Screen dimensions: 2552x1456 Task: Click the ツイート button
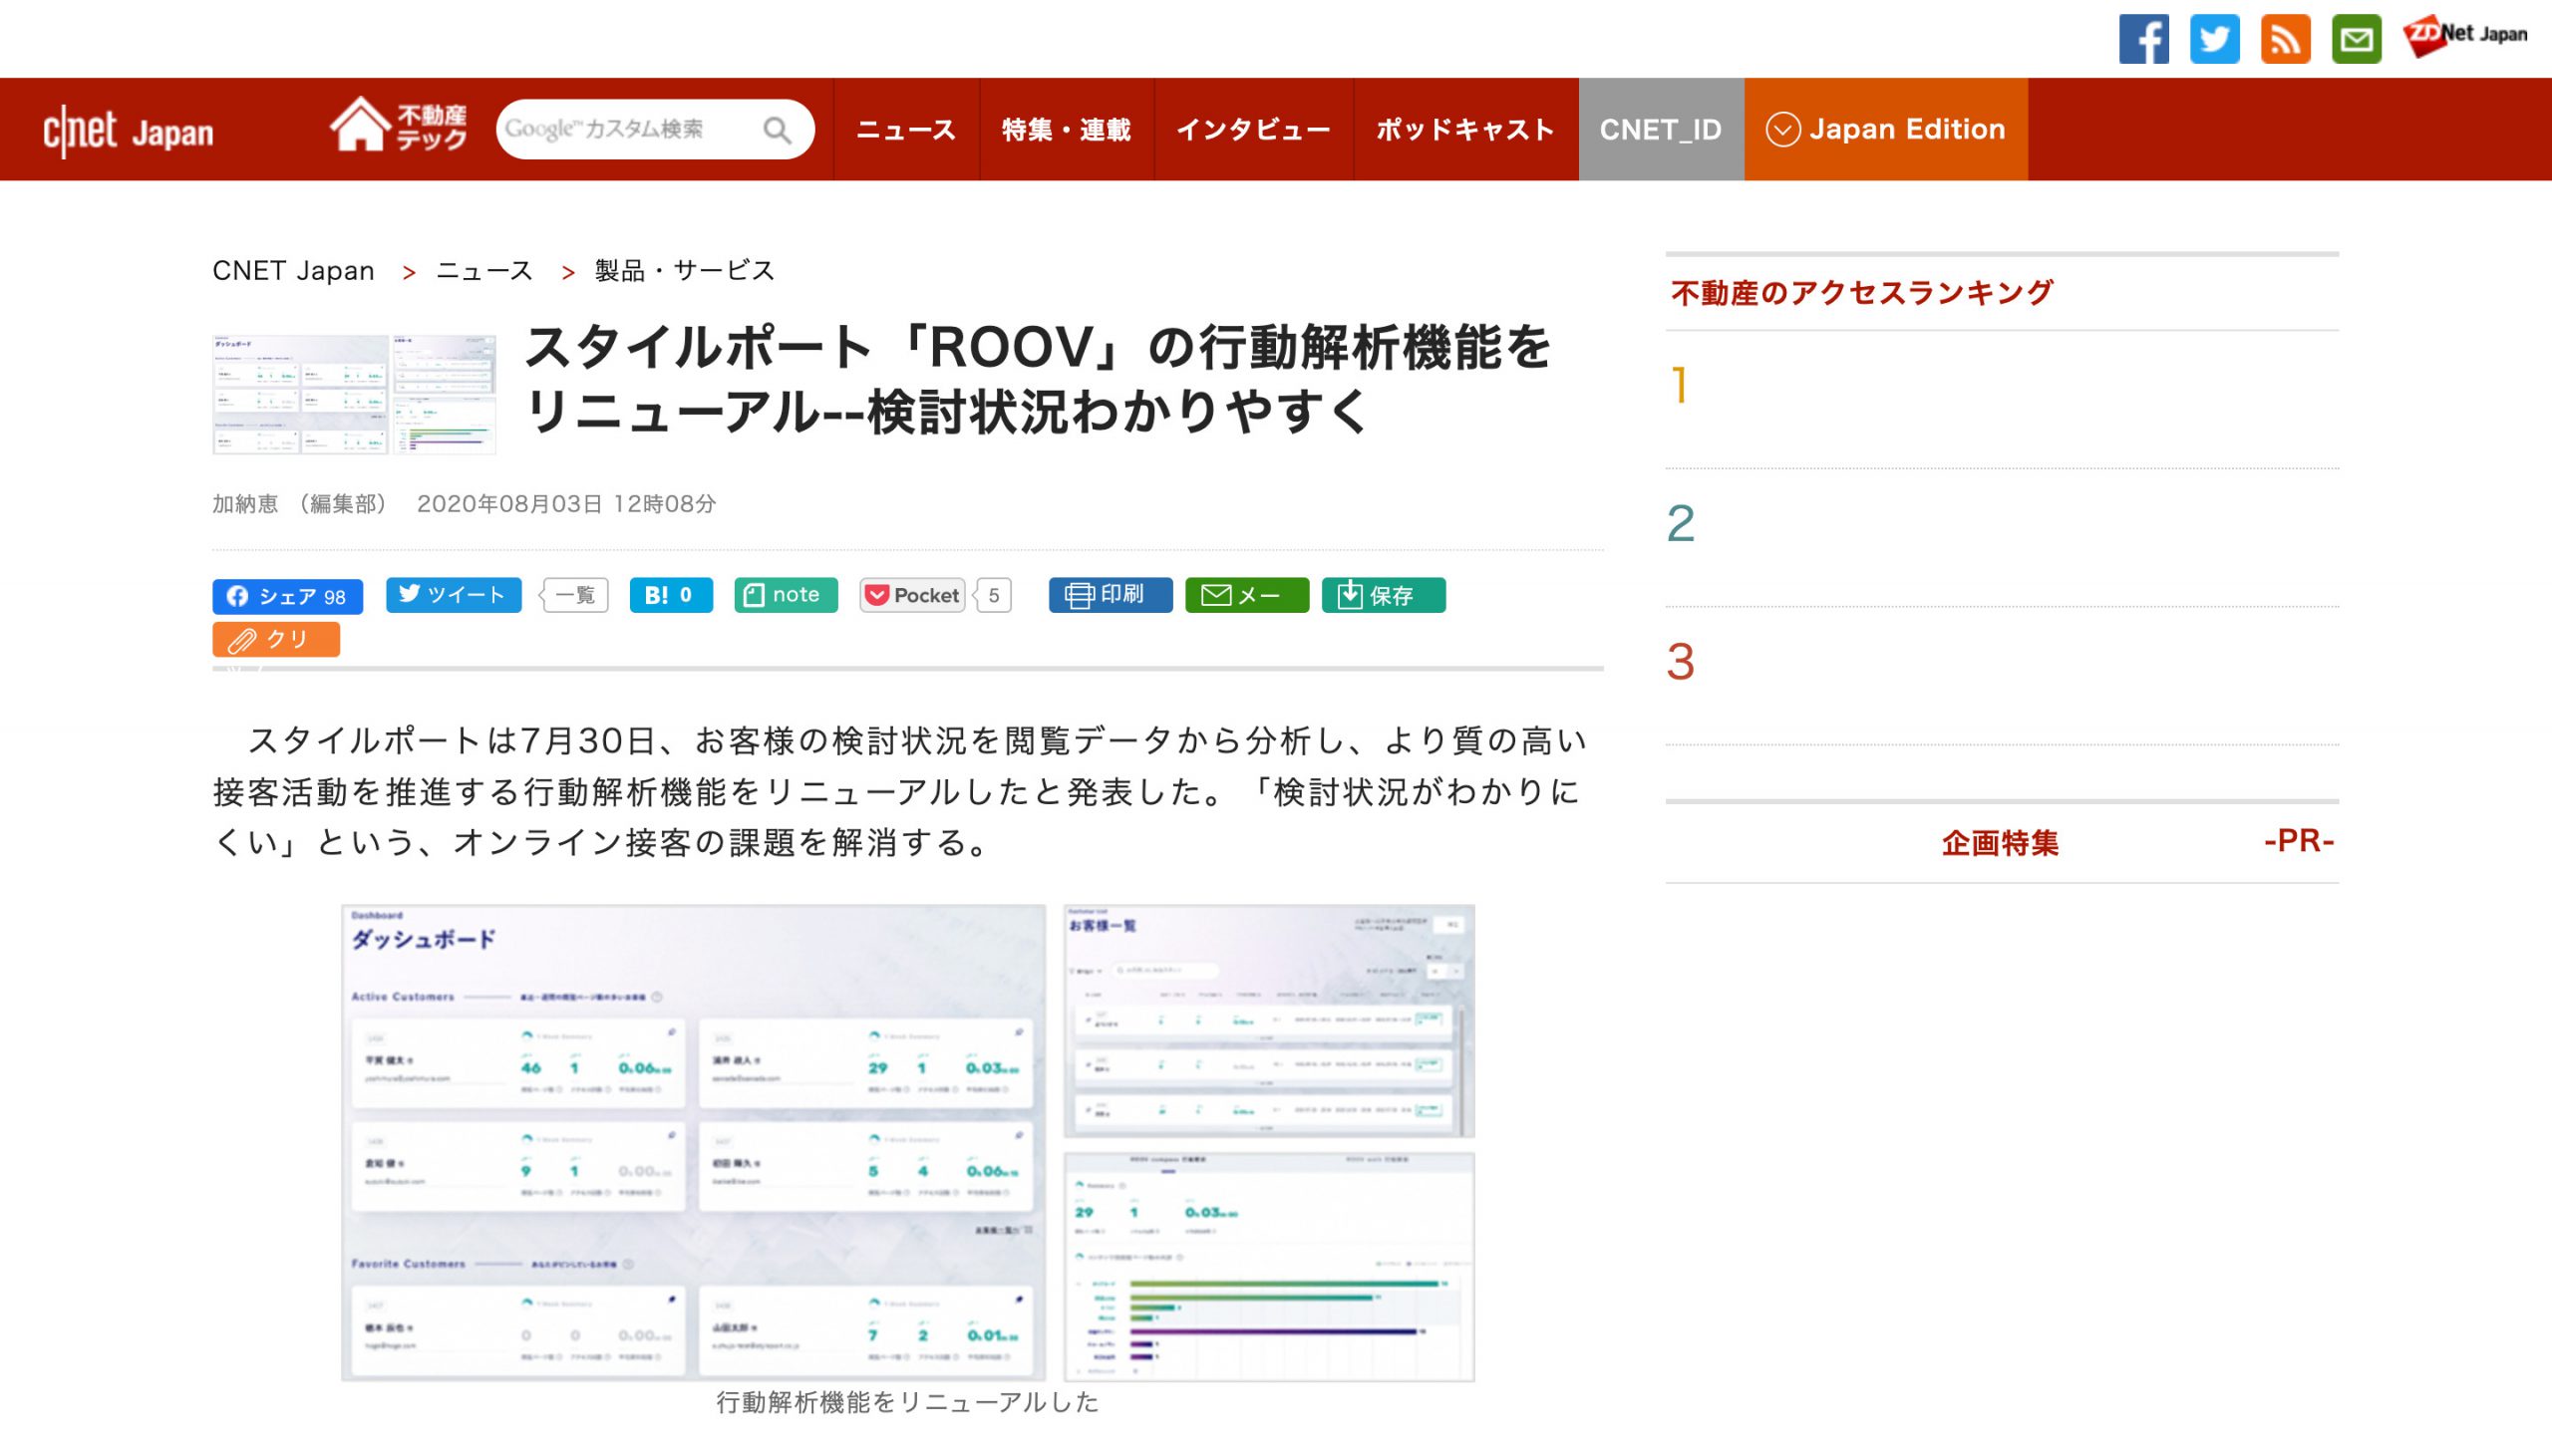(453, 595)
